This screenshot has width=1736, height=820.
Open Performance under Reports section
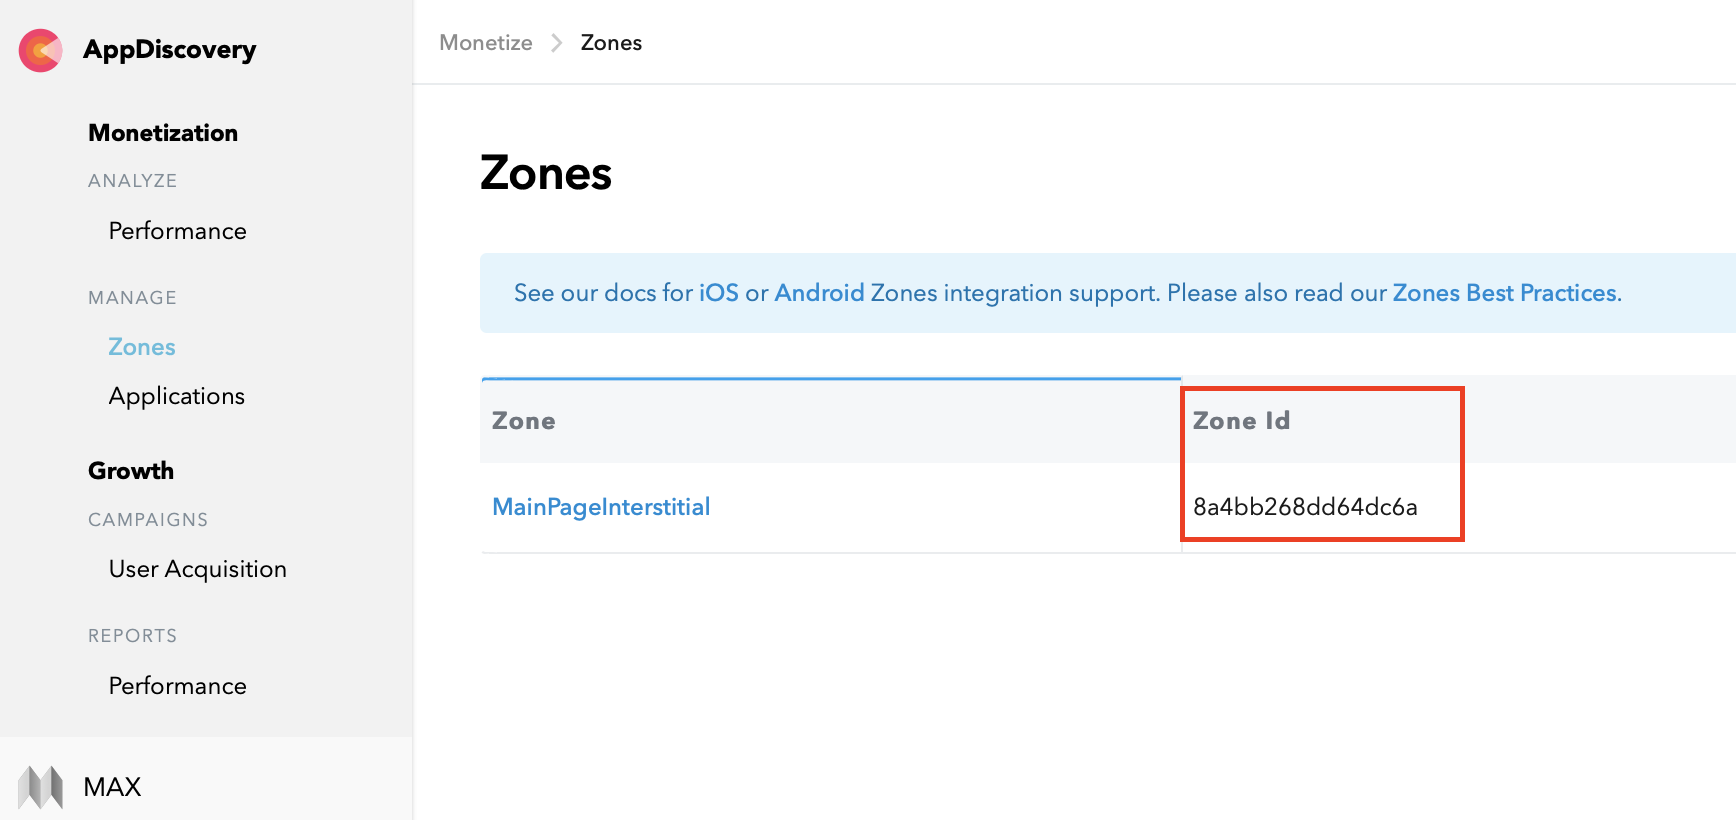click(x=177, y=686)
